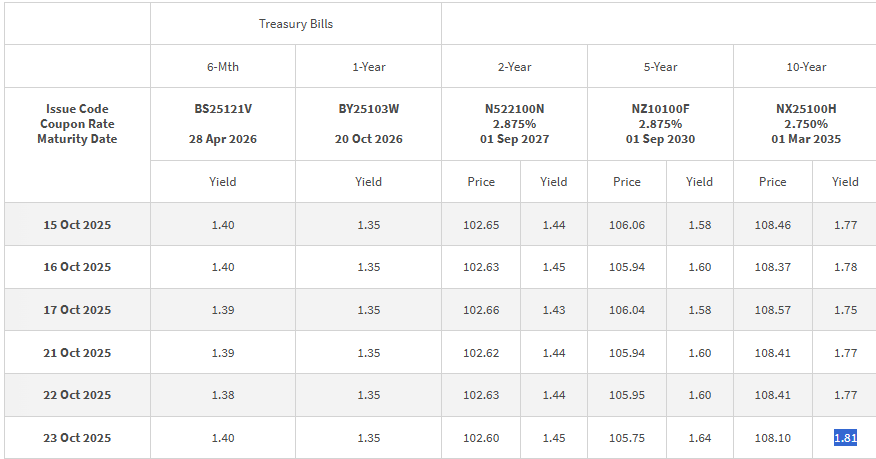Click the Treasury Bills group header
Screen dimensions: 876x459
point(295,23)
